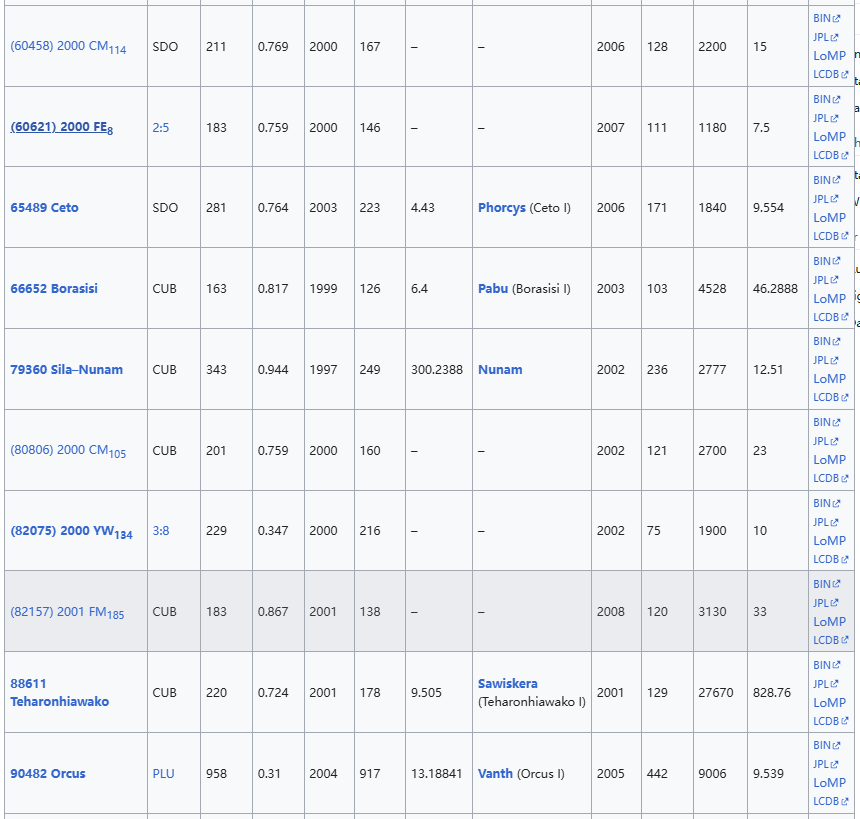Open the 79360 Sila–Nunam article
The image size is (860, 819).
pos(66,370)
